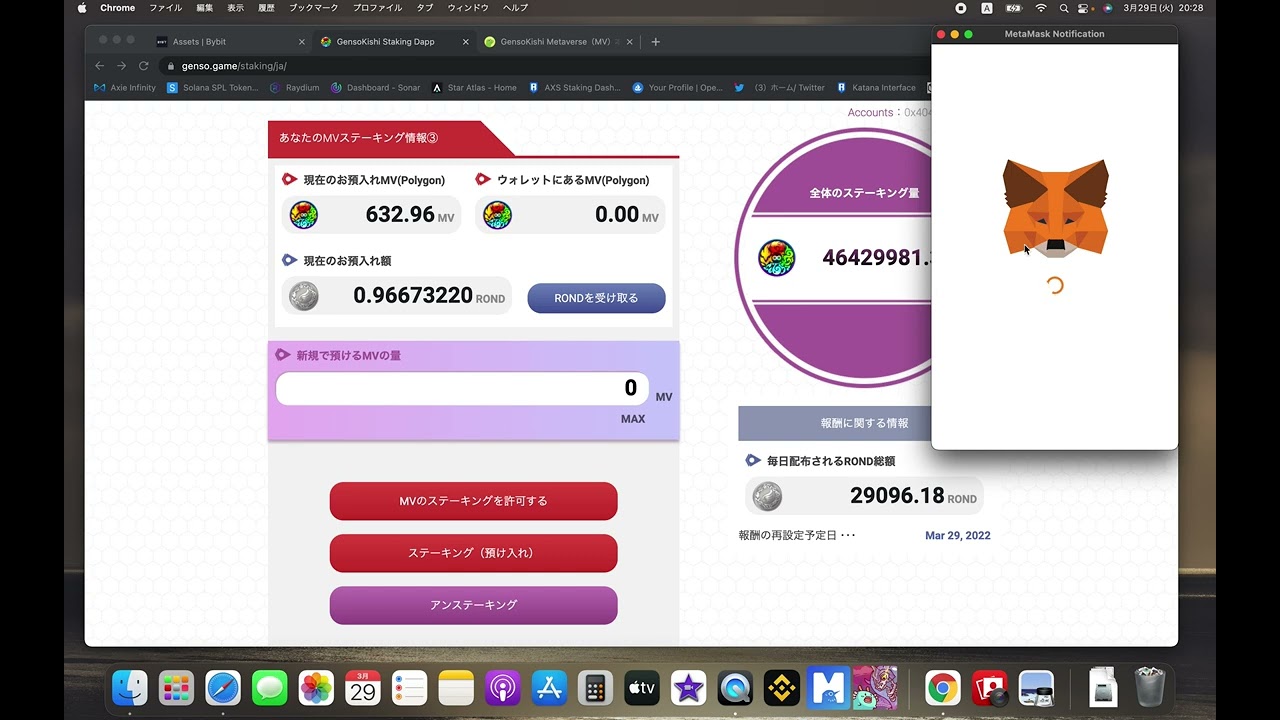Screen dimensions: 1280x720
Task: Click MAX under the MV amount field
Action: (x=633, y=419)
